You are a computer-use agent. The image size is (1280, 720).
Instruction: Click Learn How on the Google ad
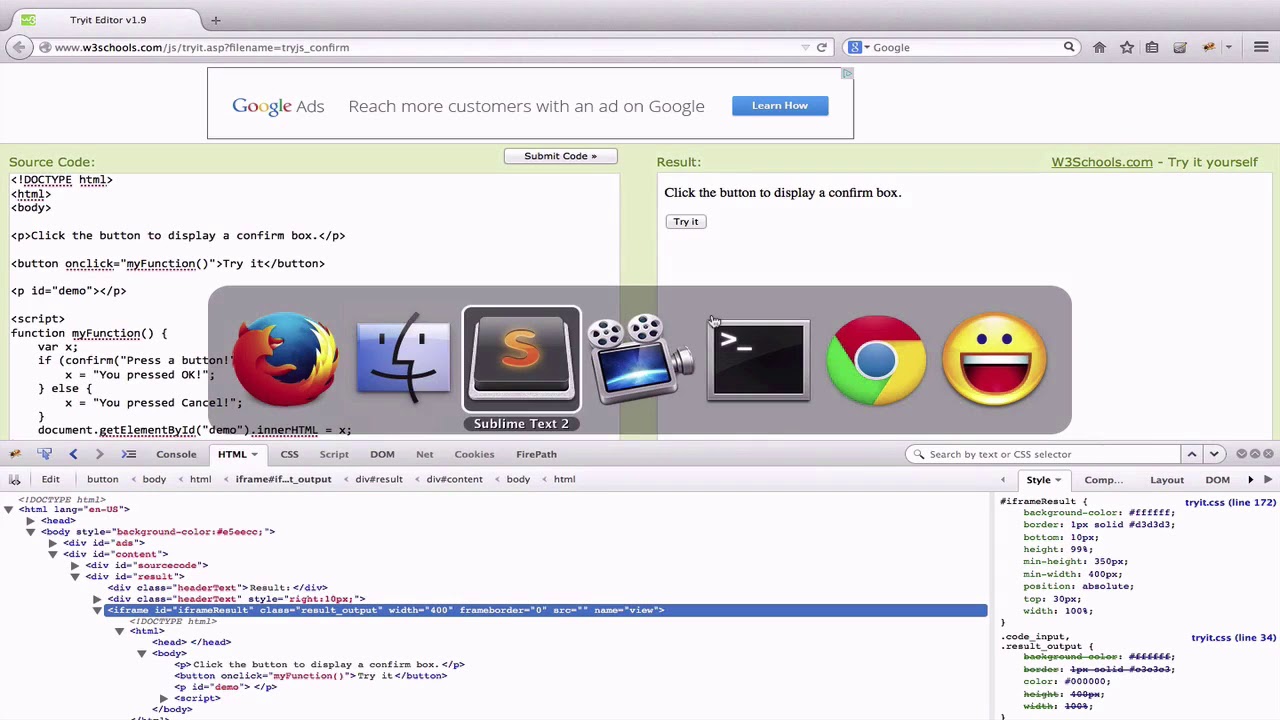(780, 105)
